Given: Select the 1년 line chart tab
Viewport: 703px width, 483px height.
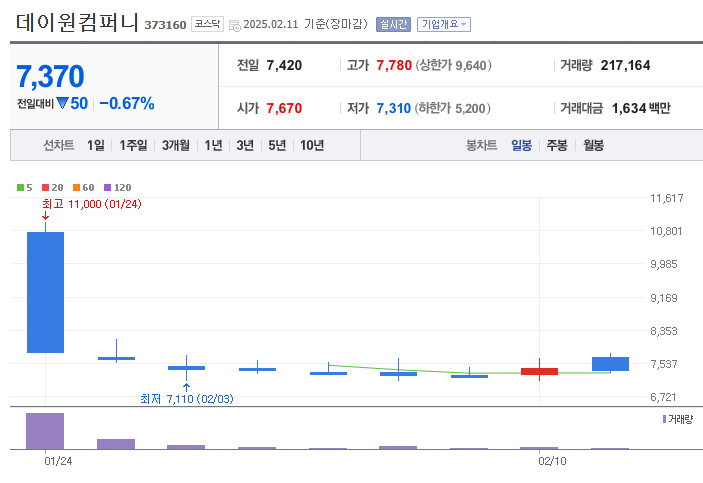Looking at the screenshot, I should [x=213, y=145].
